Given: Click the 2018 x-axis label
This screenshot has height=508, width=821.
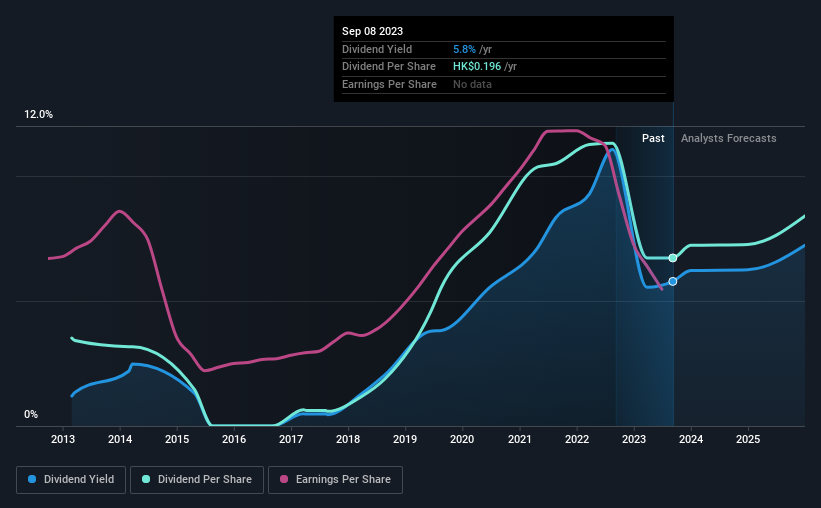Looking at the screenshot, I should pos(348,439).
